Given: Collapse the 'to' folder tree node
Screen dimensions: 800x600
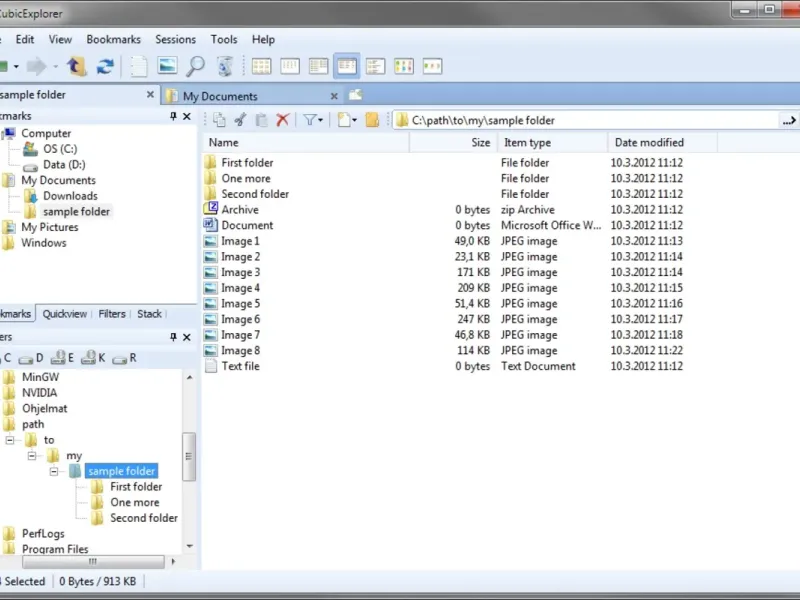Looking at the screenshot, I should pos(10,440).
